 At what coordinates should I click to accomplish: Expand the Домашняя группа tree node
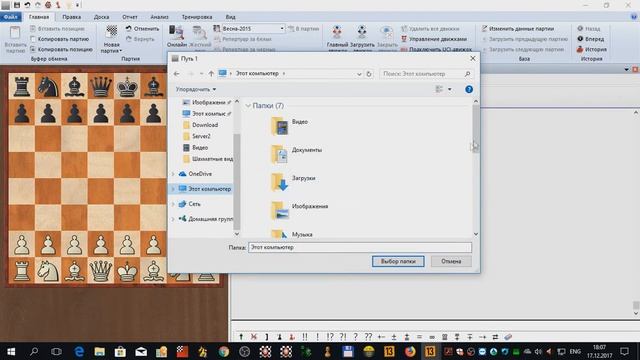click(x=173, y=219)
